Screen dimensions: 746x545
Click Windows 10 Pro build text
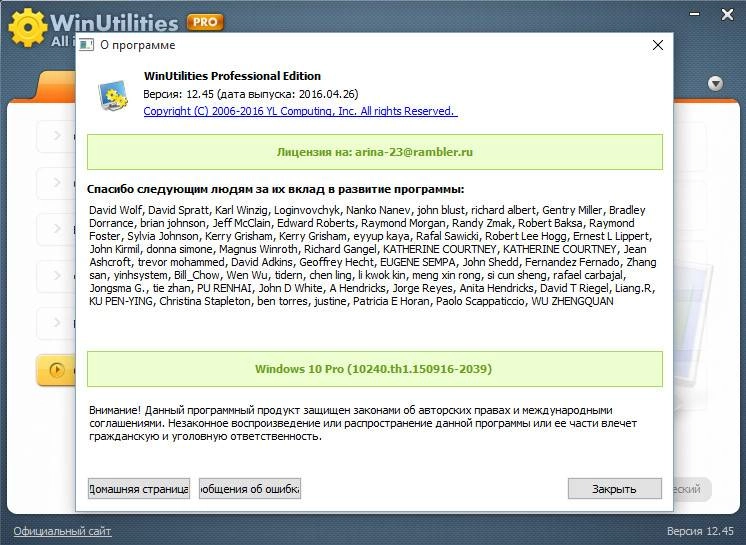point(373,369)
